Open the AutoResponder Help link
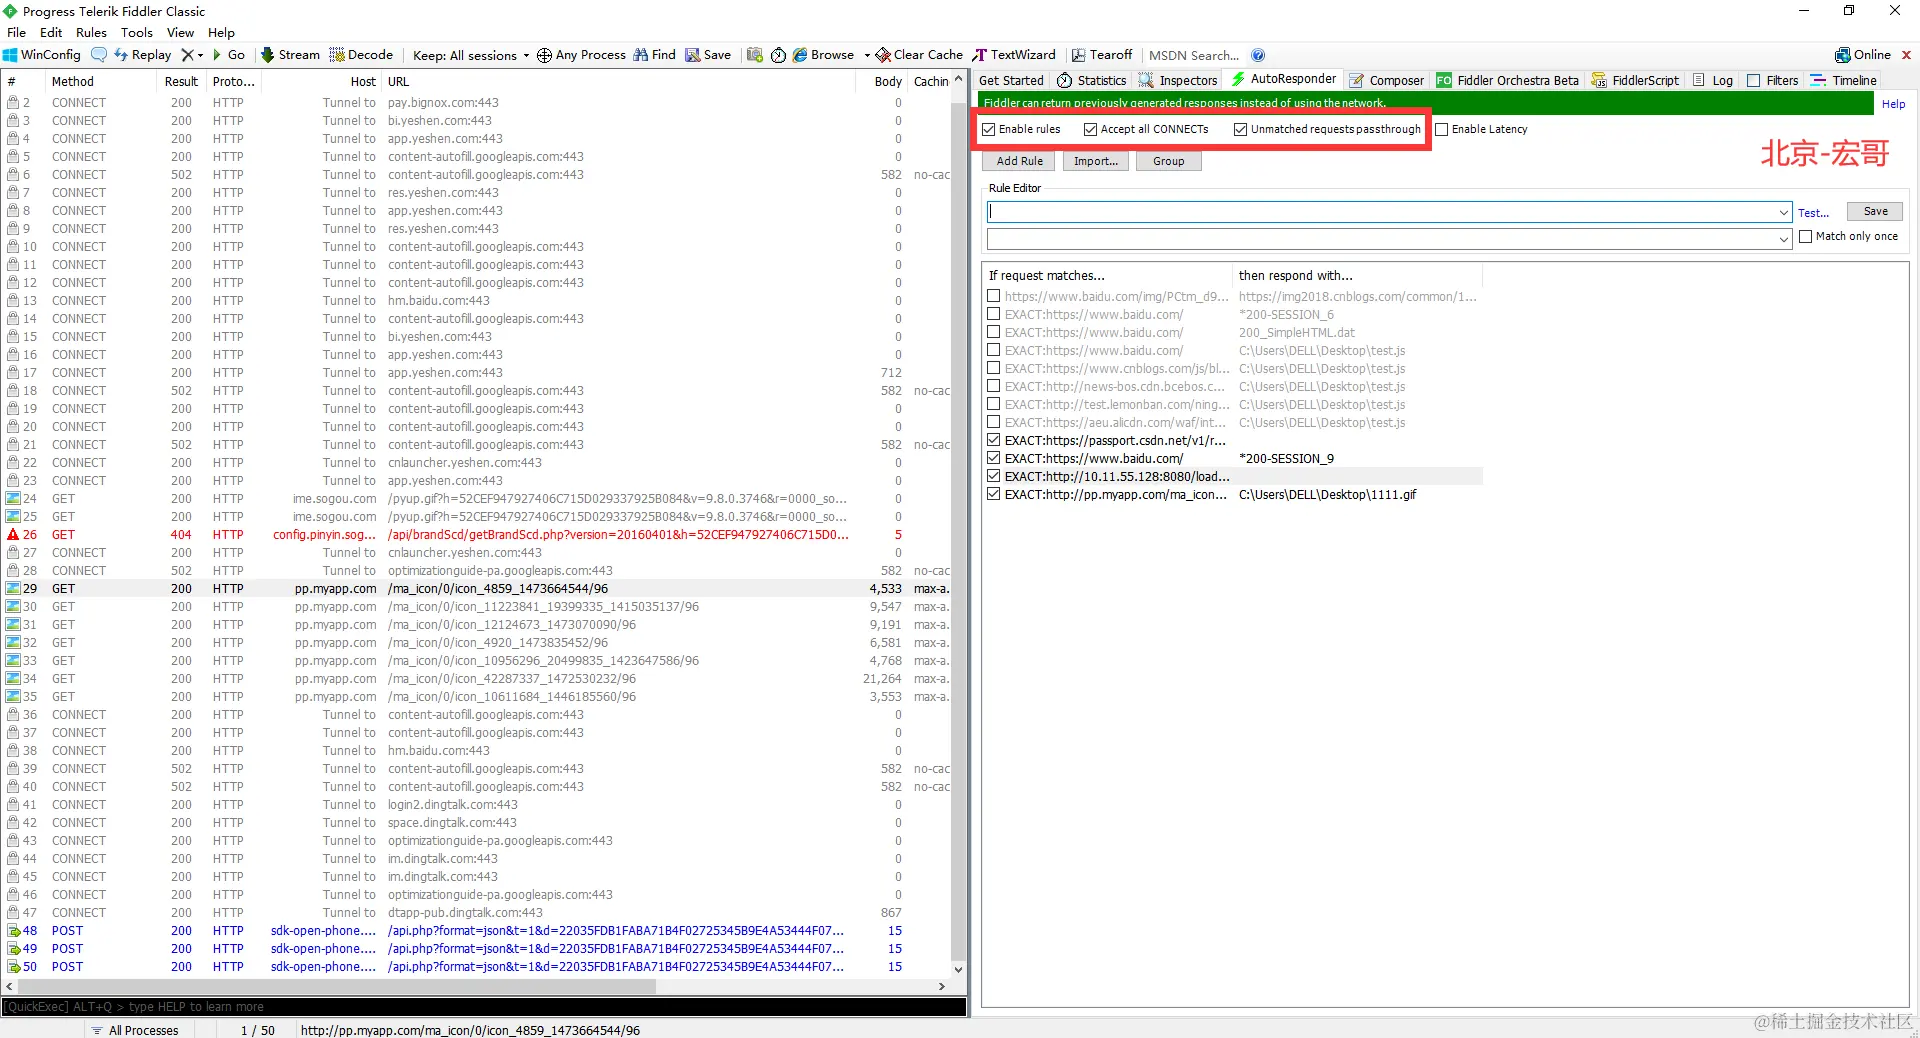The width and height of the screenshot is (1920, 1038). coord(1893,104)
